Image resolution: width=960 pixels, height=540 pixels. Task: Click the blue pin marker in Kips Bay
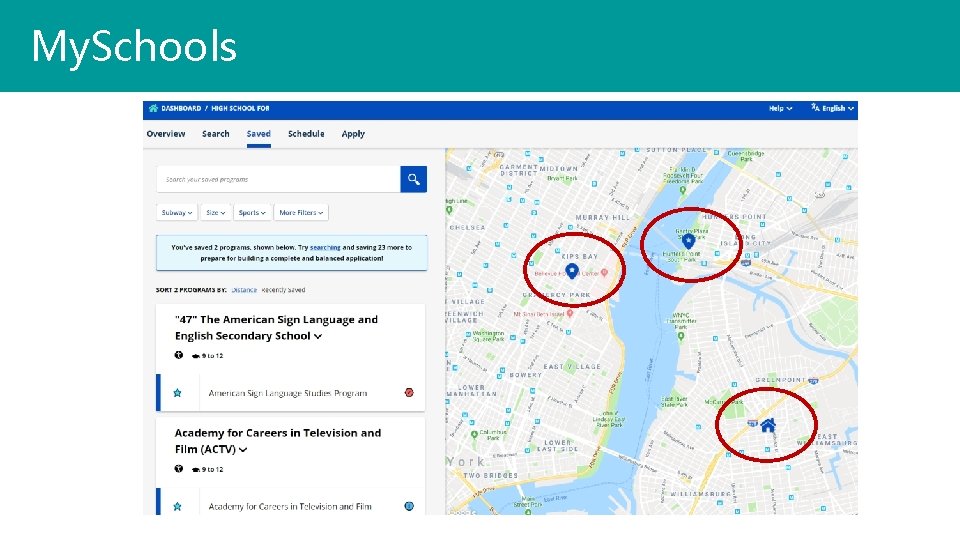[572, 271]
